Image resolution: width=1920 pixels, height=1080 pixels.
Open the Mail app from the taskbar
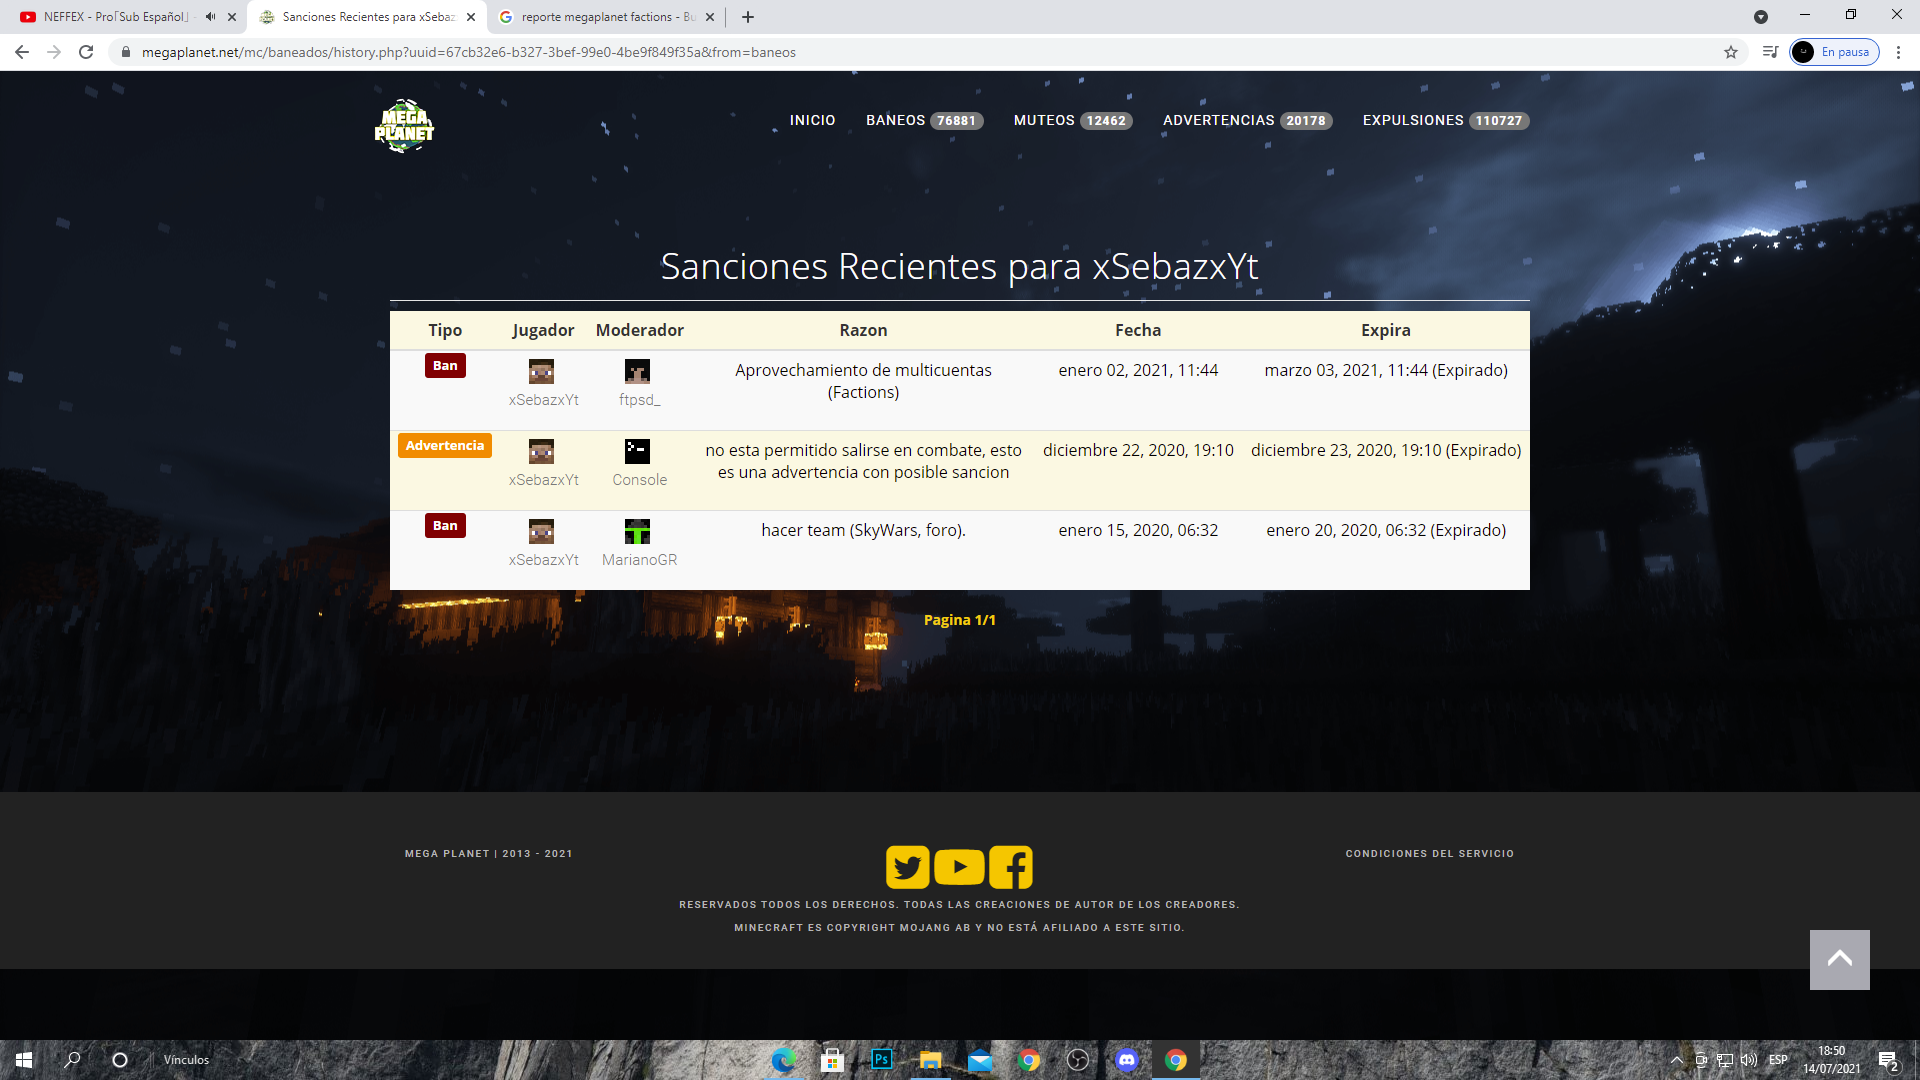(980, 1060)
